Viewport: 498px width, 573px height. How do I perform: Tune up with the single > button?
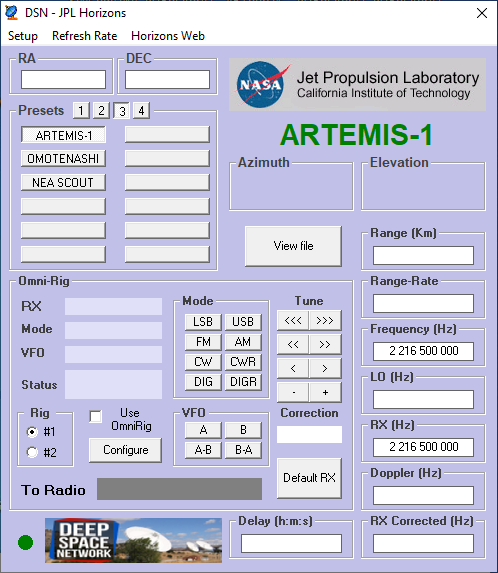[x=325, y=368]
